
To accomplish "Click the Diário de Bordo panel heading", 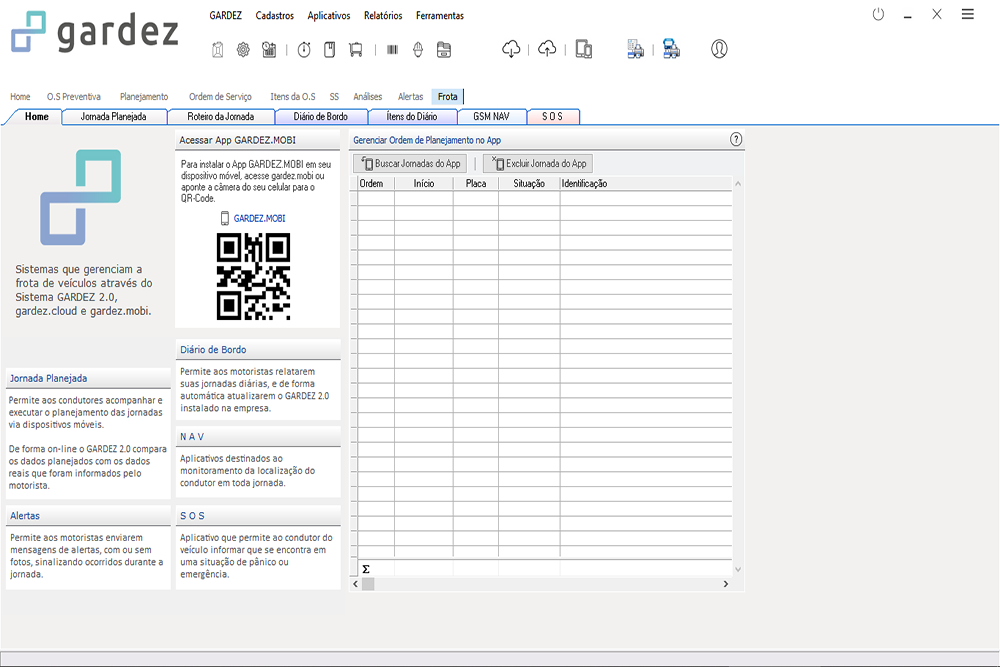I will (213, 349).
